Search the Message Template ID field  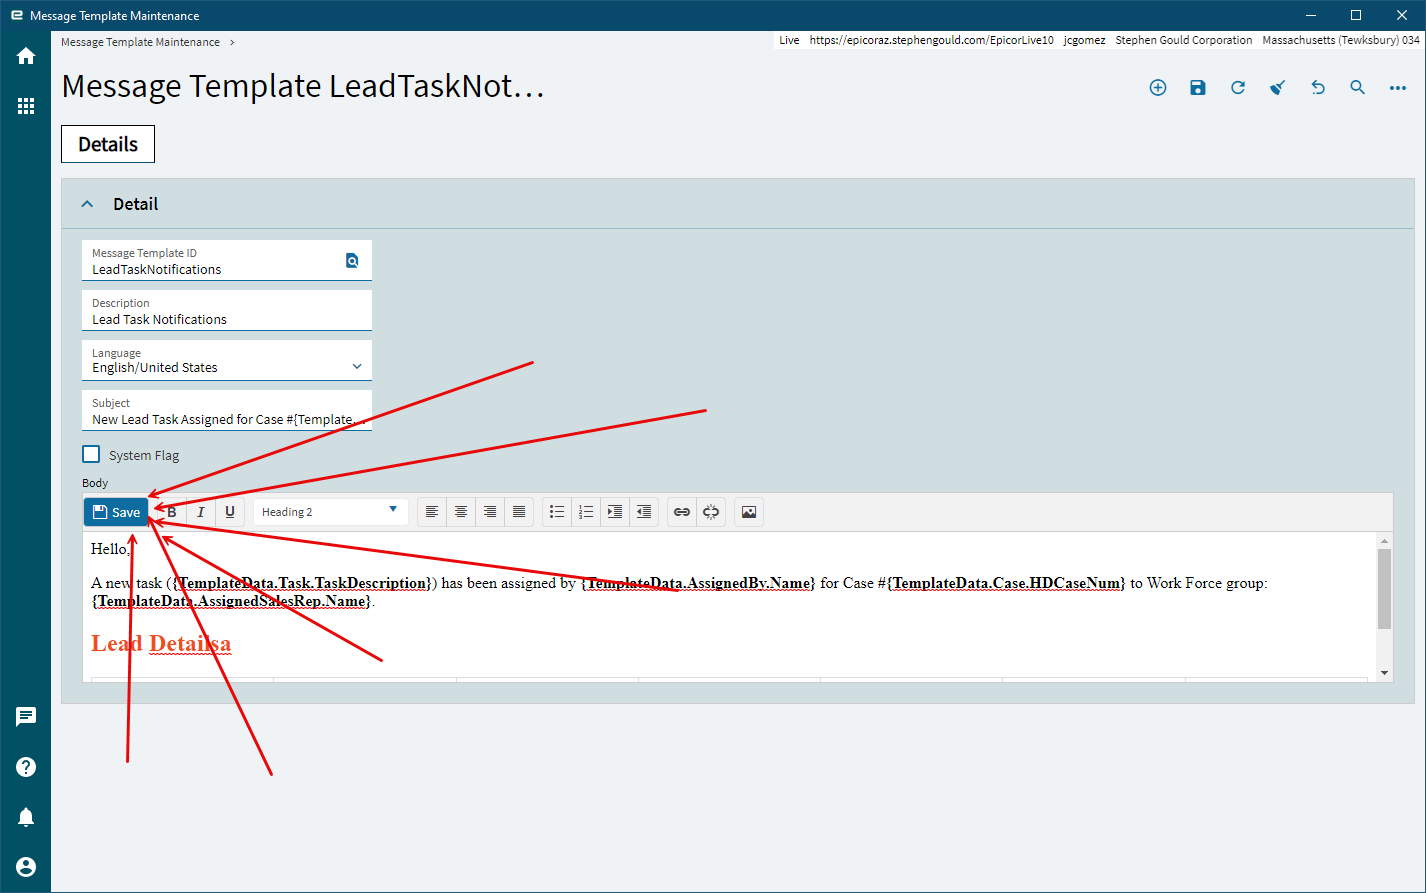352,260
